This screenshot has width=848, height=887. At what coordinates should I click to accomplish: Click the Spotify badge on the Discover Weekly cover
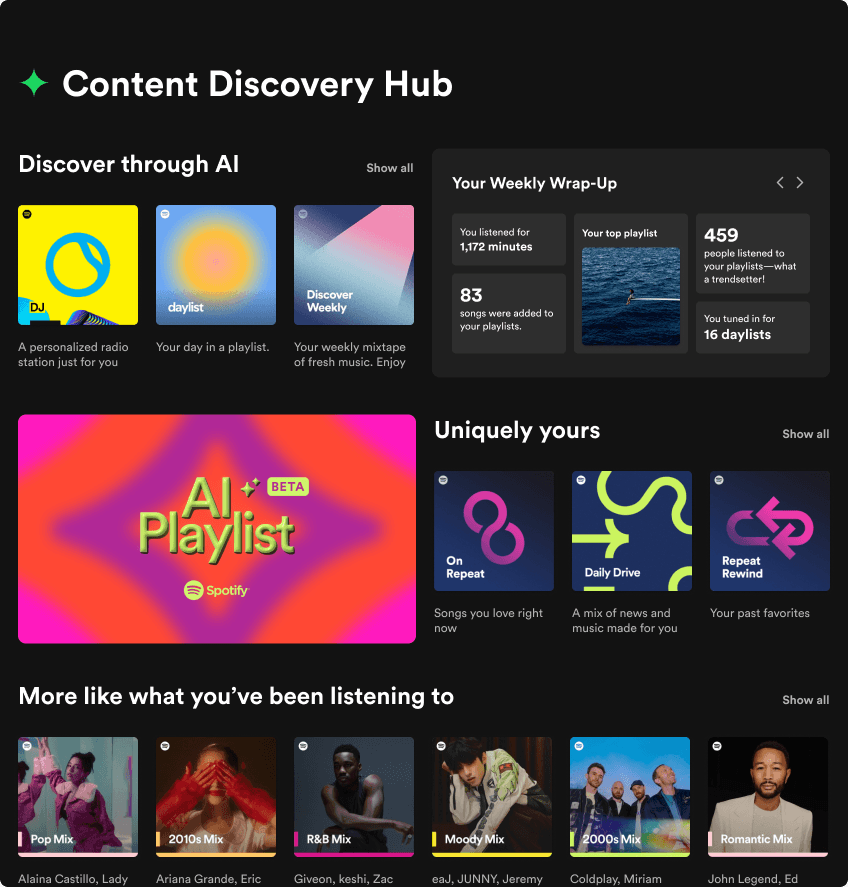(303, 214)
